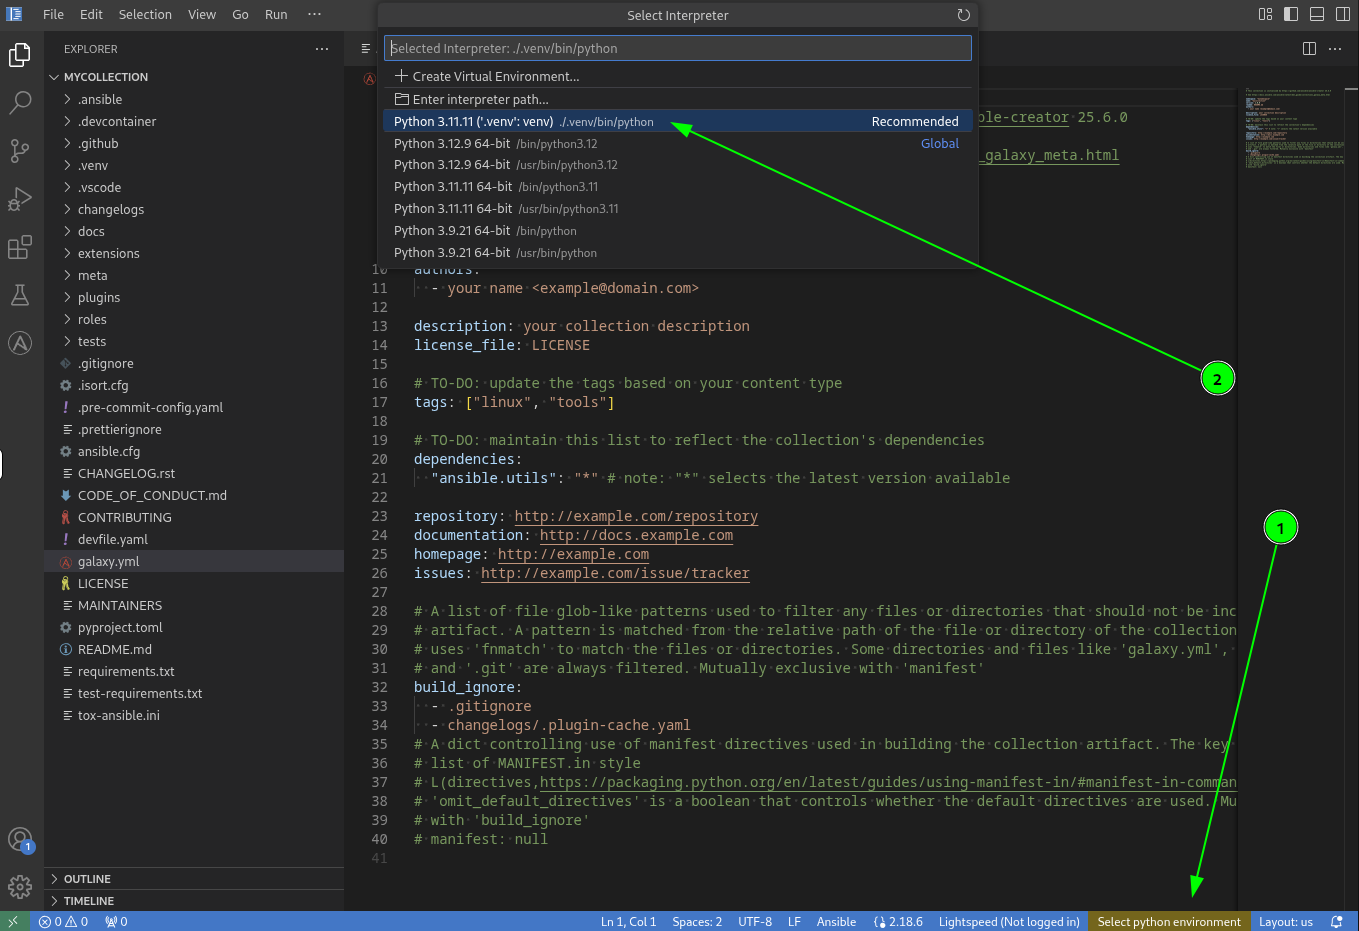1359x931 pixels.
Task: Open the Testing flask icon
Action: [20, 295]
